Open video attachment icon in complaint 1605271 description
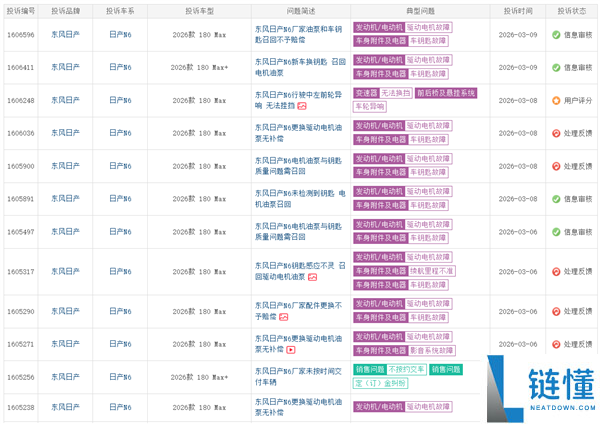This screenshot has height=424, width=600. pos(291,350)
